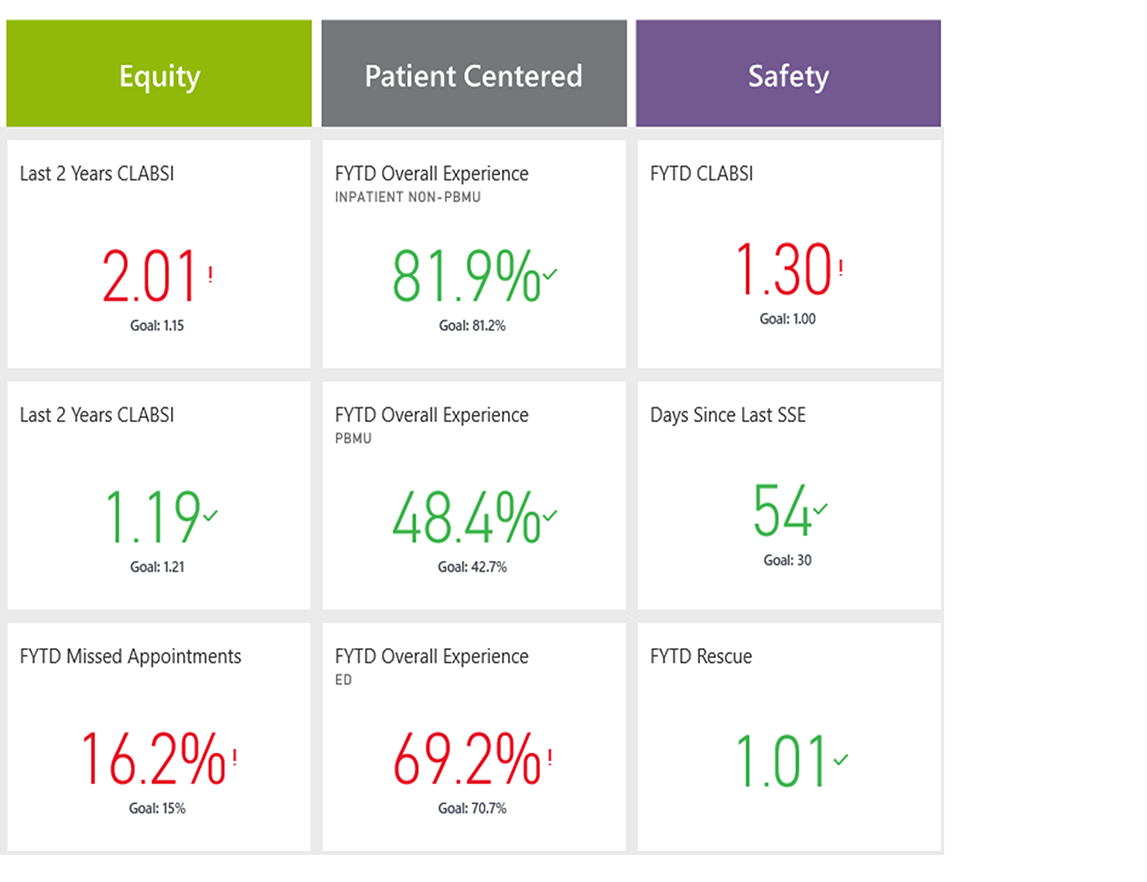Screen dimensions: 1147x882
Task: Click the alert icon beside 1.30
Action: tap(841, 268)
